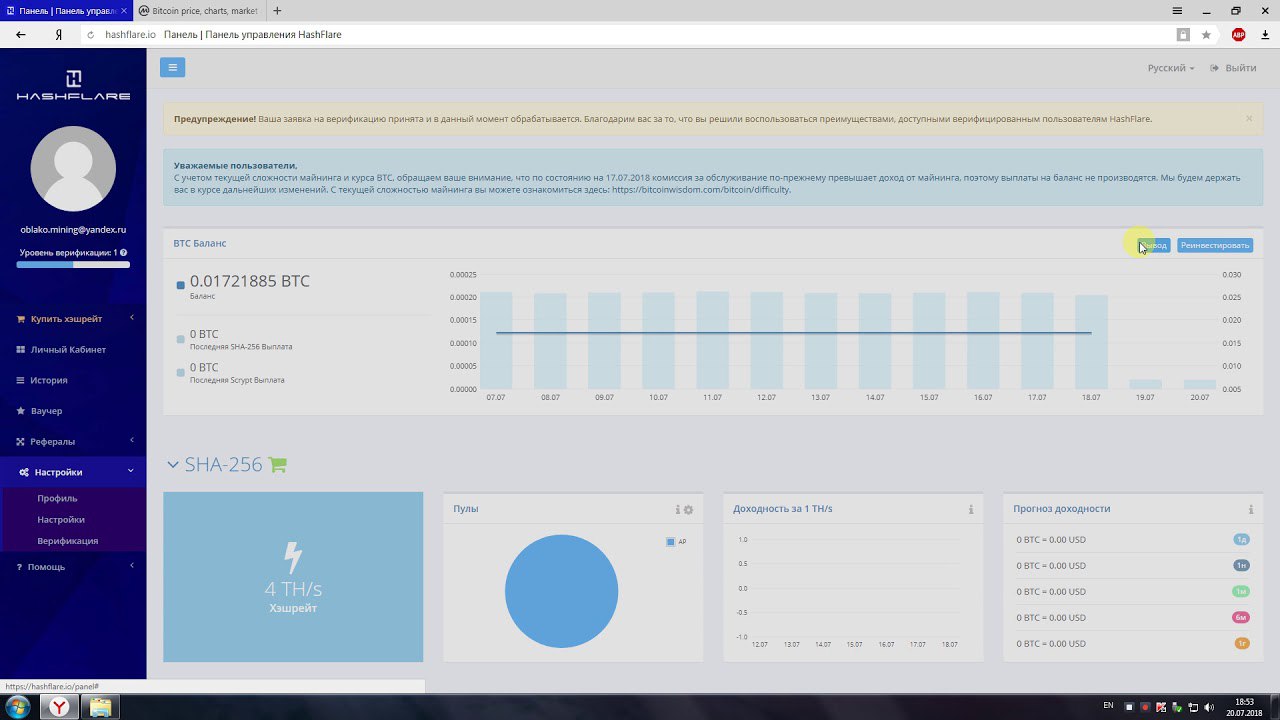Open the ABP Adblock extension icon
This screenshot has width=1280, height=720.
[1238, 34]
